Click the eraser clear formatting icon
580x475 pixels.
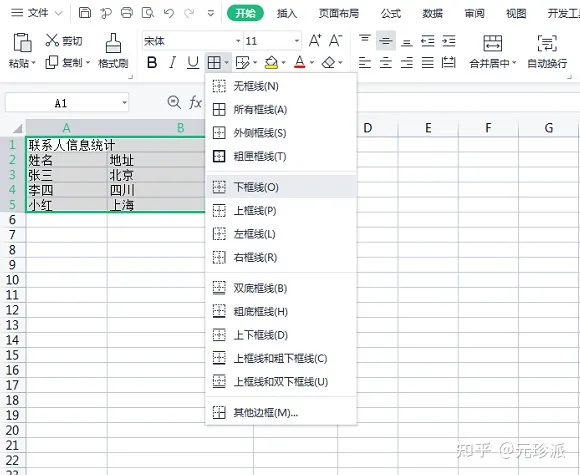328,63
